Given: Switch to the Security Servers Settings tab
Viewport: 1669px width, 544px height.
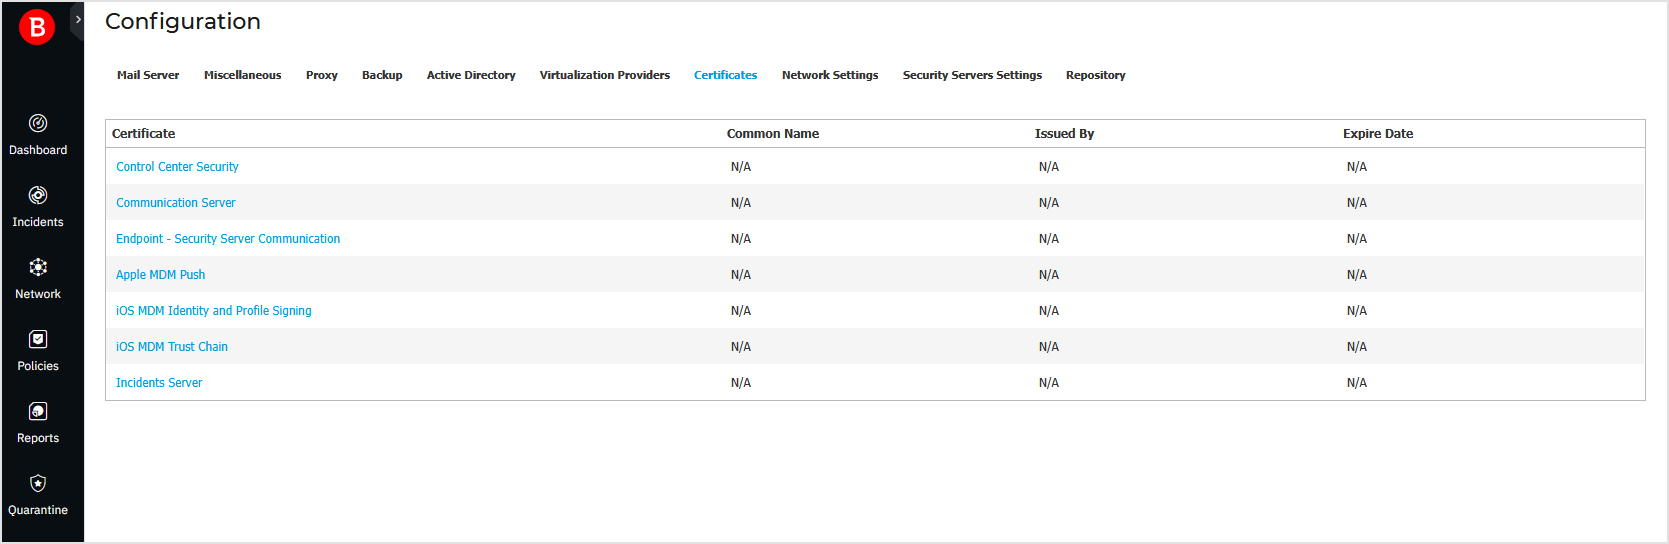Looking at the screenshot, I should pyautogui.click(x=972, y=75).
